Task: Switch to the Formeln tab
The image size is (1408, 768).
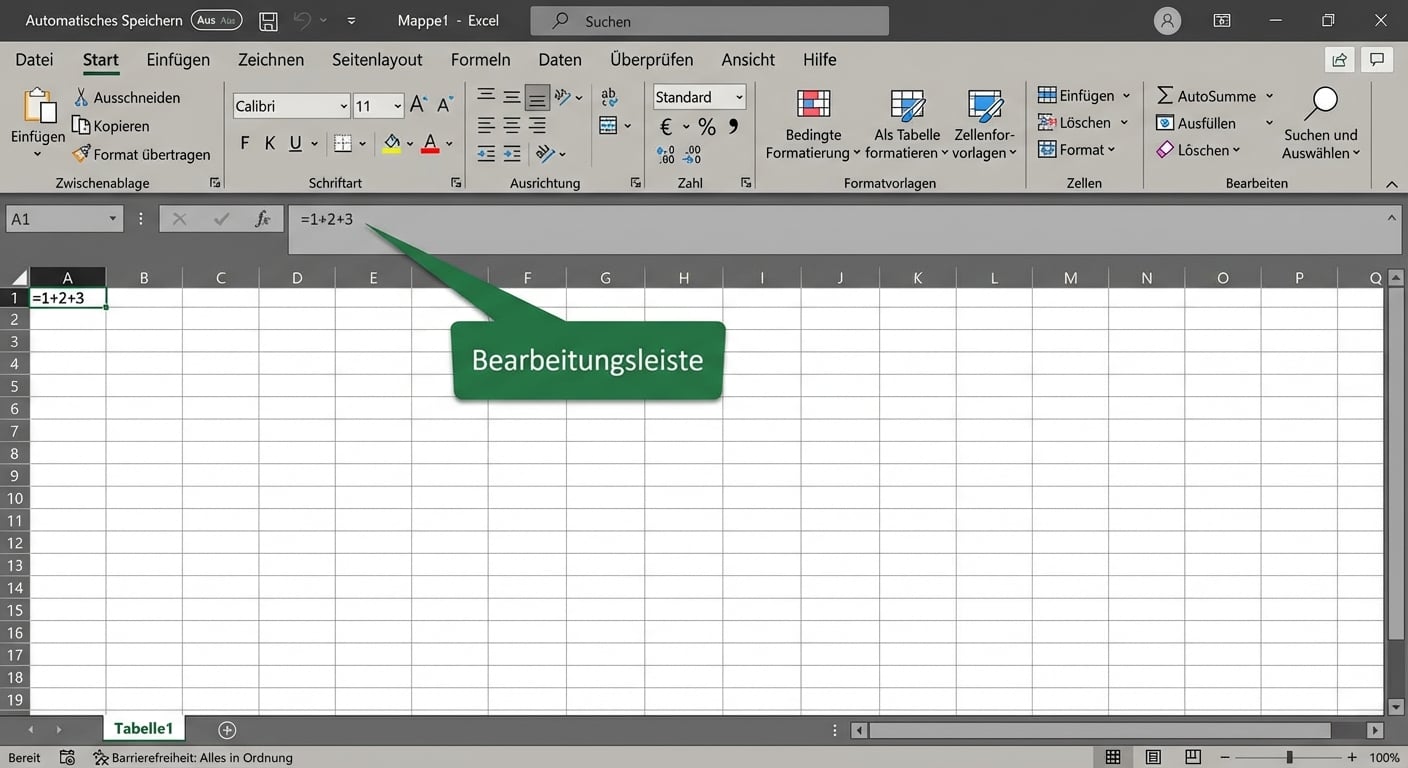Action: pos(480,59)
